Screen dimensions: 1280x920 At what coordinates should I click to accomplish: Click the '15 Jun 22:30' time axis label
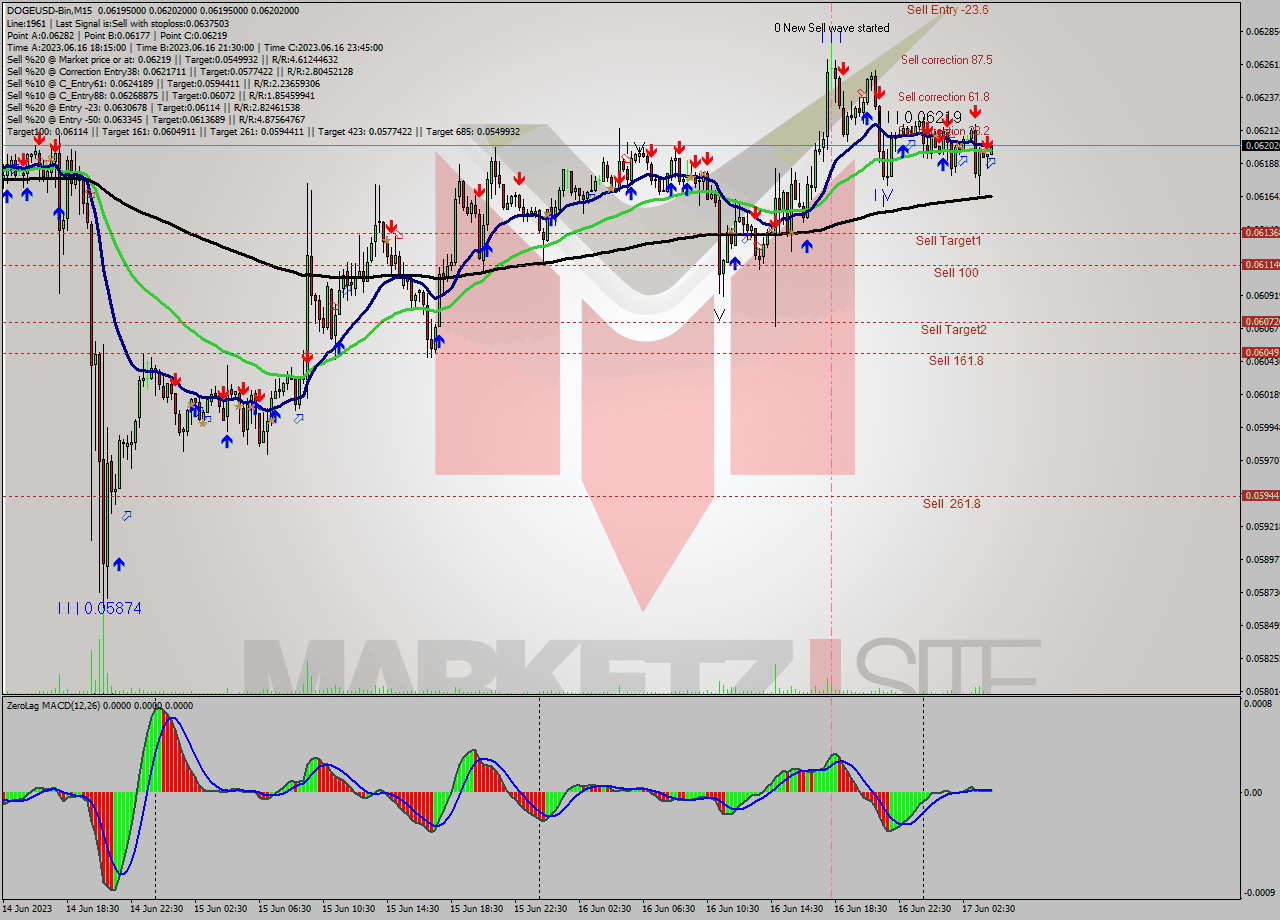click(x=540, y=909)
